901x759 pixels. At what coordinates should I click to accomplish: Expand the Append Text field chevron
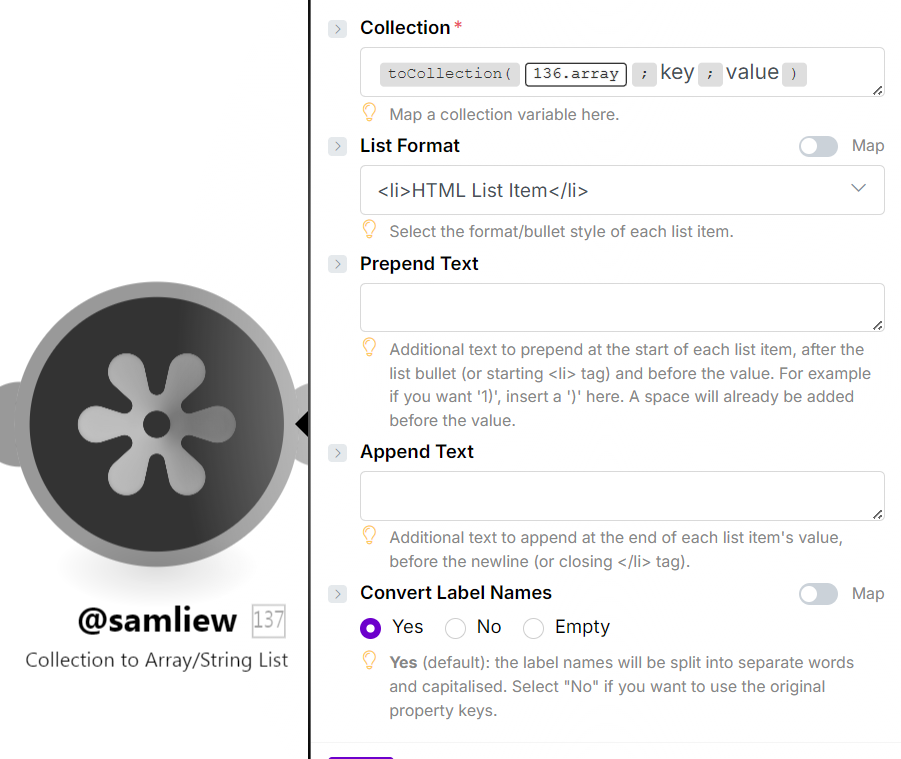(337, 453)
